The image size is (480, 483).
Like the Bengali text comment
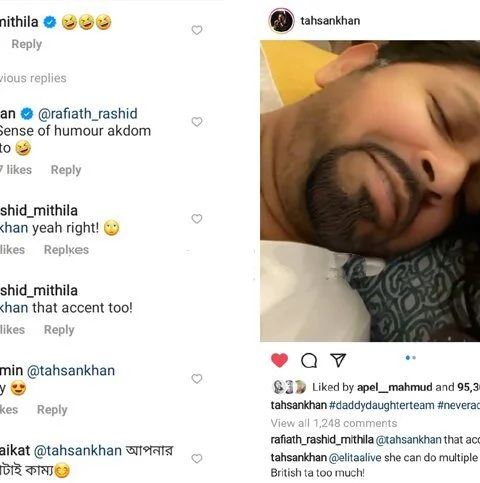click(x=197, y=459)
